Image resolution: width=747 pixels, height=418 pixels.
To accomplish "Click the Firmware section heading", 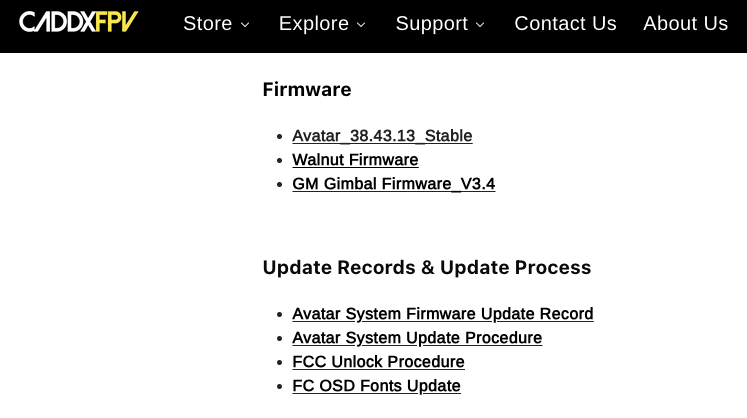I will [x=307, y=90].
